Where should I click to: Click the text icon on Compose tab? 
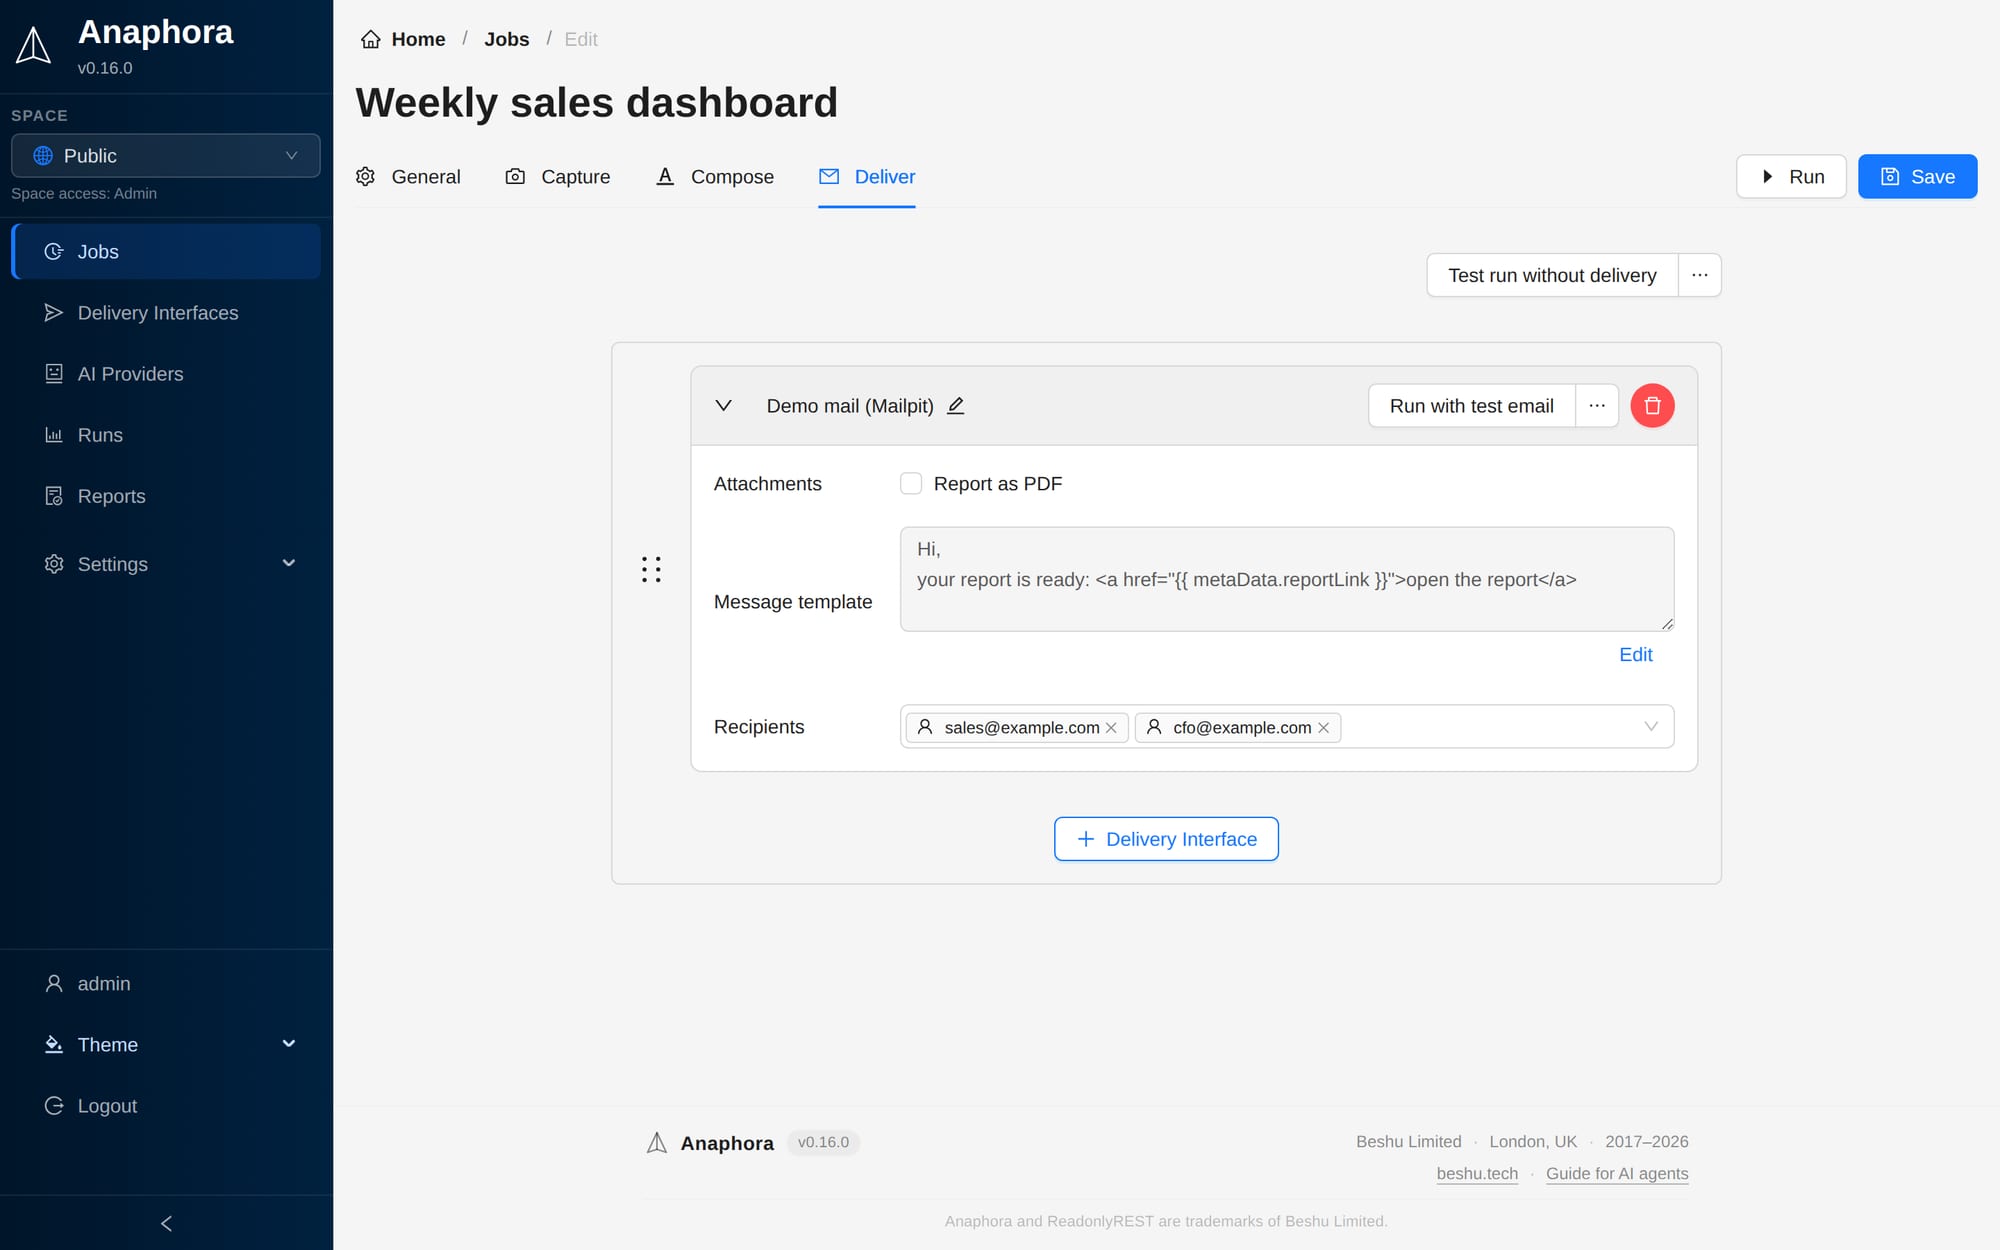pos(665,177)
